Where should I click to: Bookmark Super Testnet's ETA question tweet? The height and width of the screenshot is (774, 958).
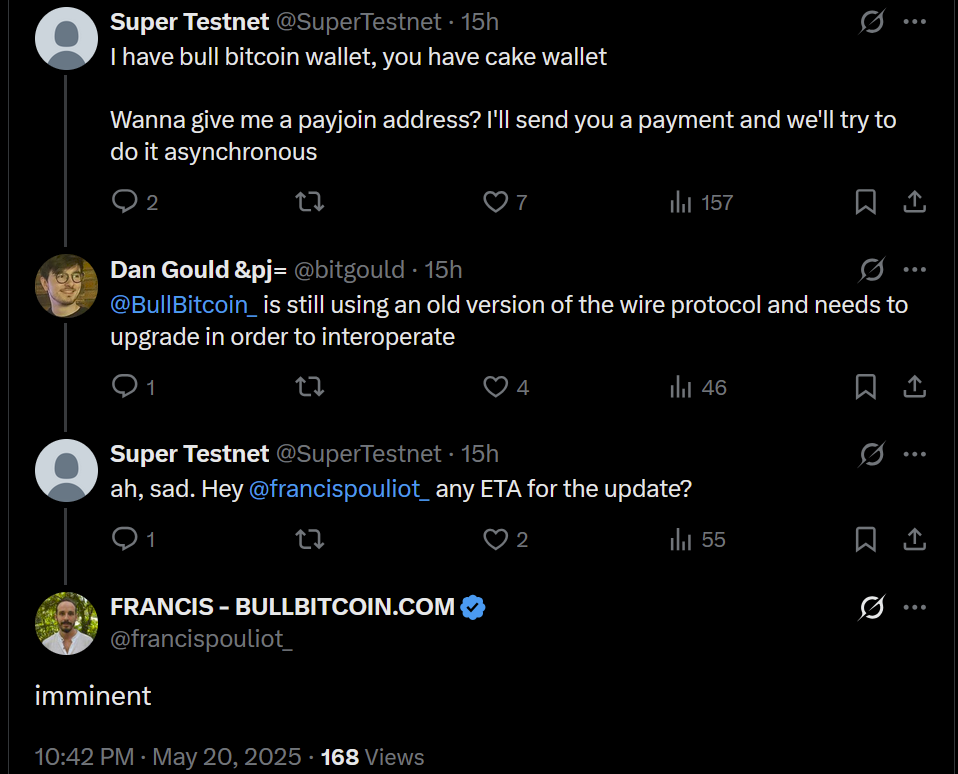(x=866, y=539)
